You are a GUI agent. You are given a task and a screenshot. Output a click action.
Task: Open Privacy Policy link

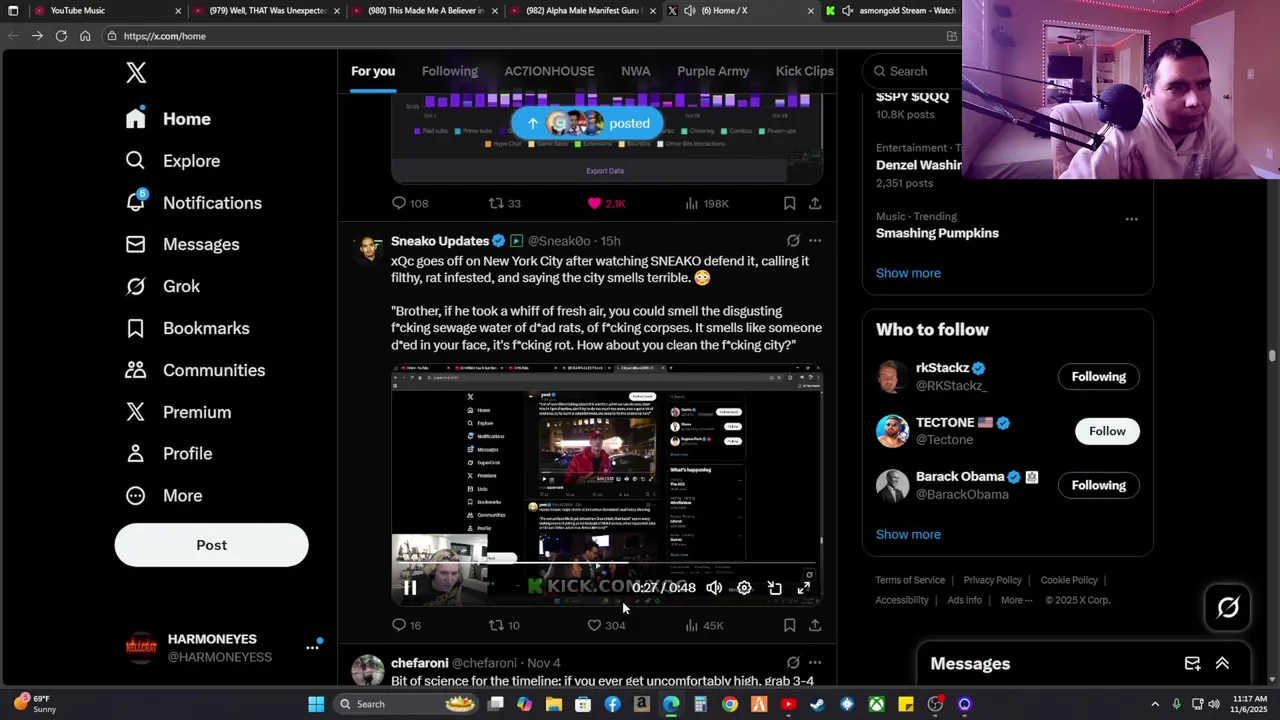(992, 580)
